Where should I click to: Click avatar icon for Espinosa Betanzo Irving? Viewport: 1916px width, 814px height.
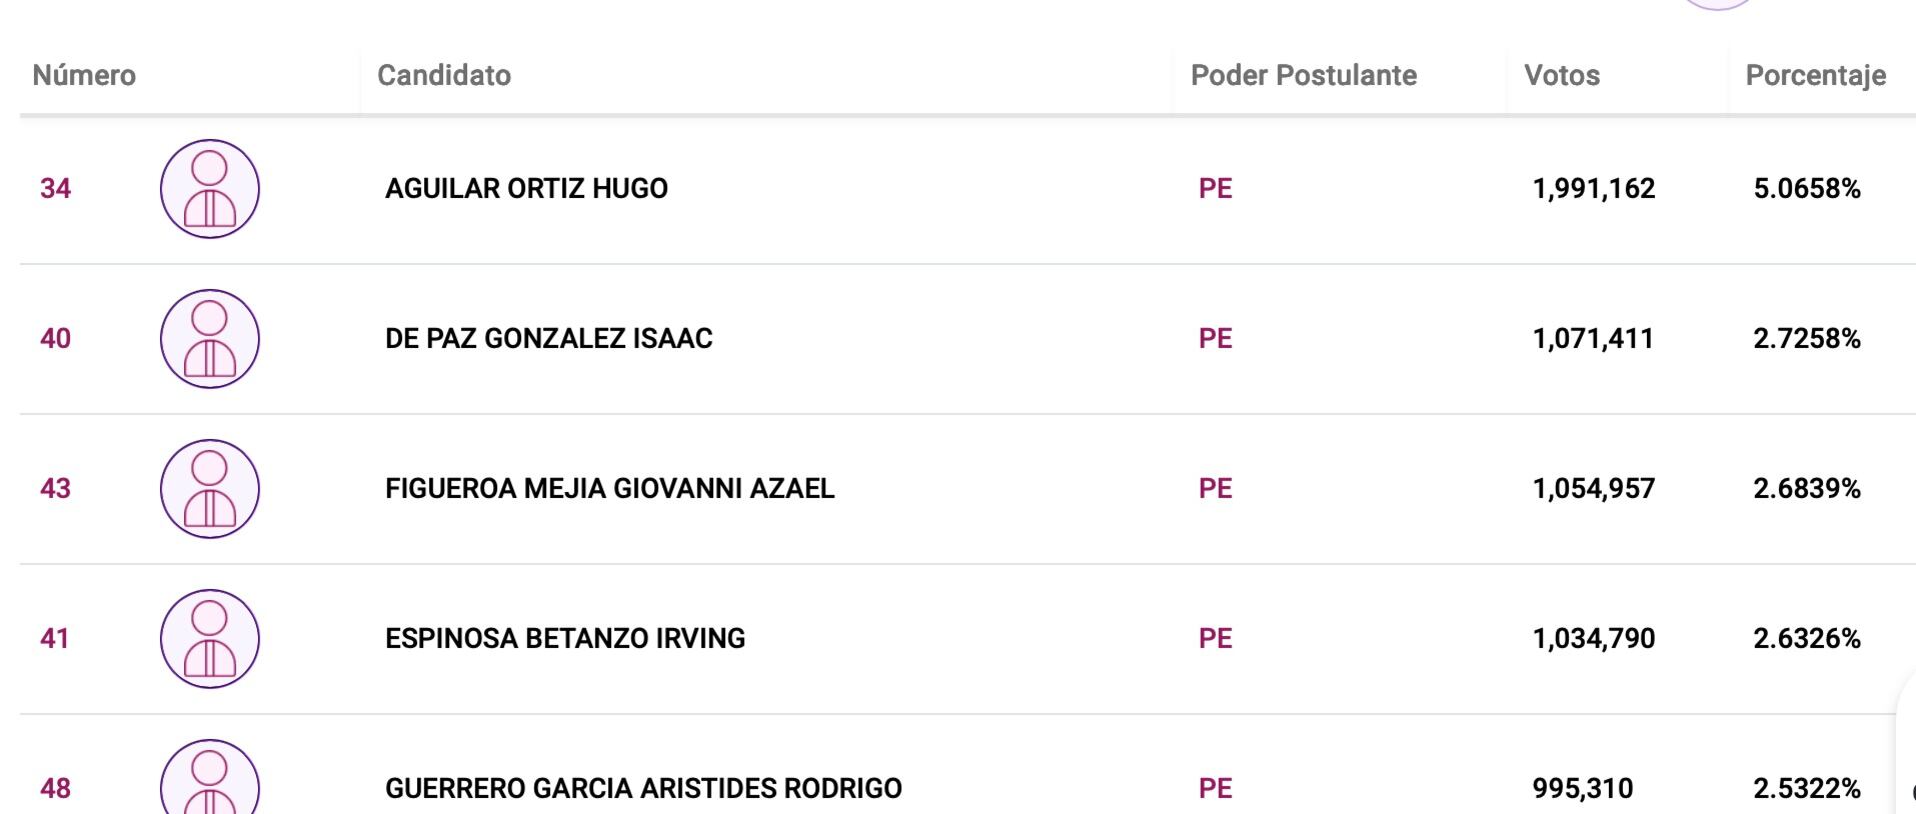(210, 639)
